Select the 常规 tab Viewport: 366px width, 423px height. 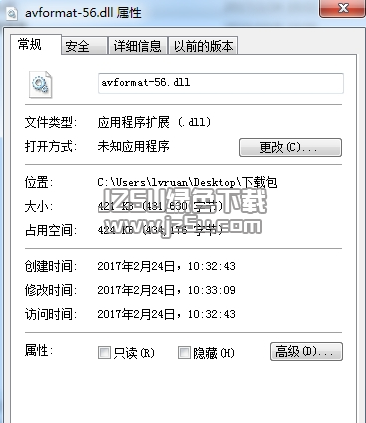tap(35, 44)
